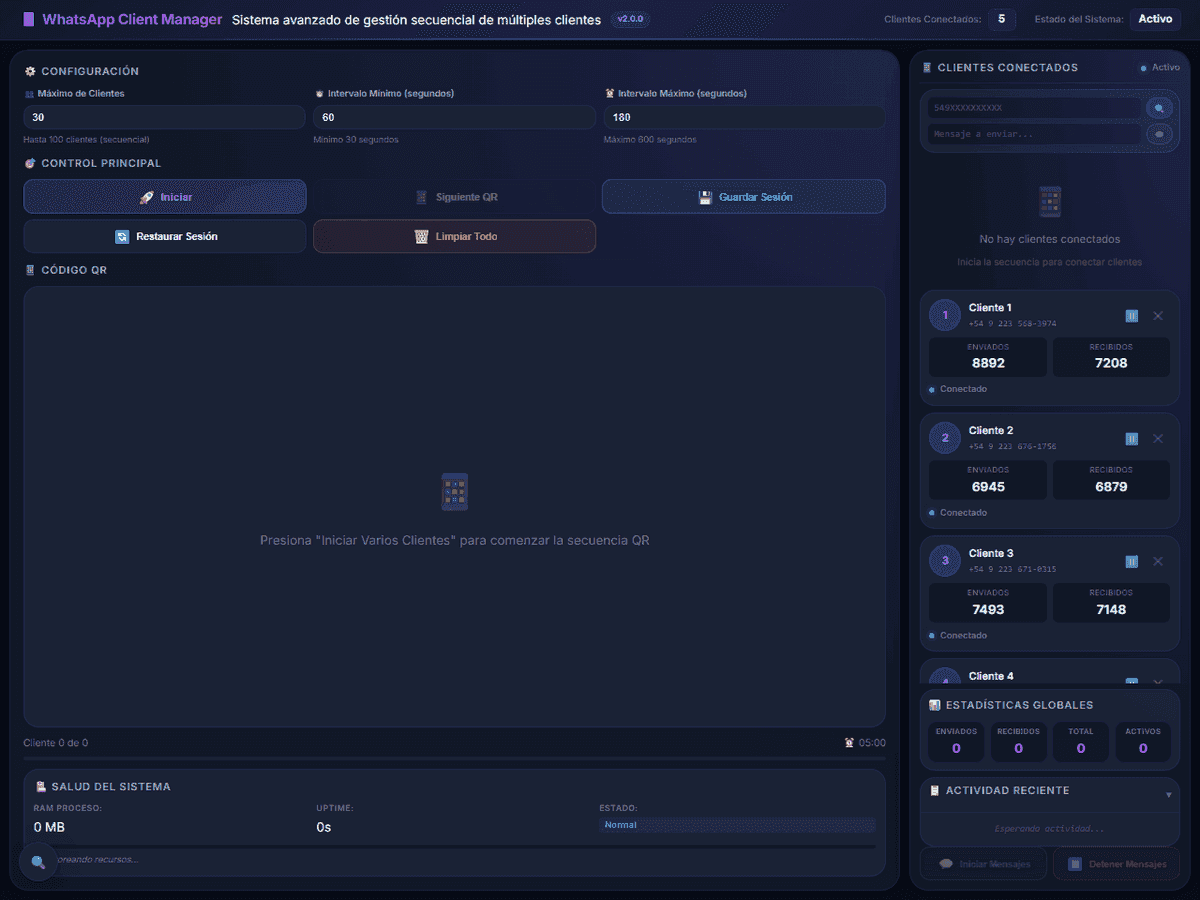Focus the Intervalo Mínimo input field

(x=455, y=117)
